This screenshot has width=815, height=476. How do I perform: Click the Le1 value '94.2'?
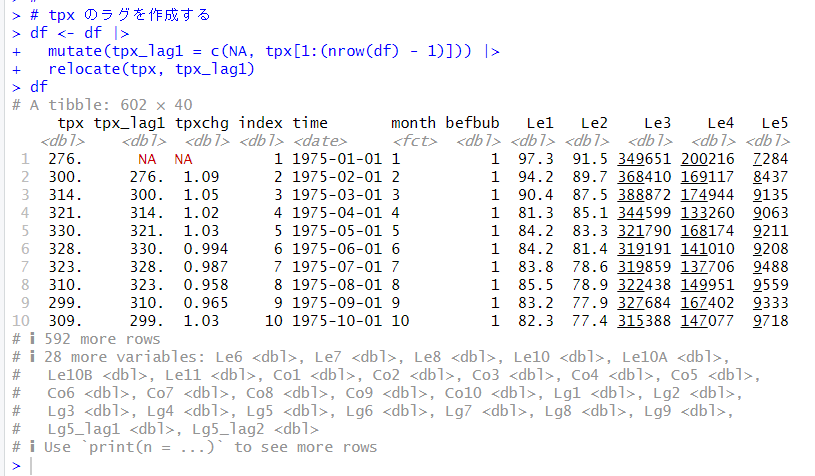(x=535, y=177)
